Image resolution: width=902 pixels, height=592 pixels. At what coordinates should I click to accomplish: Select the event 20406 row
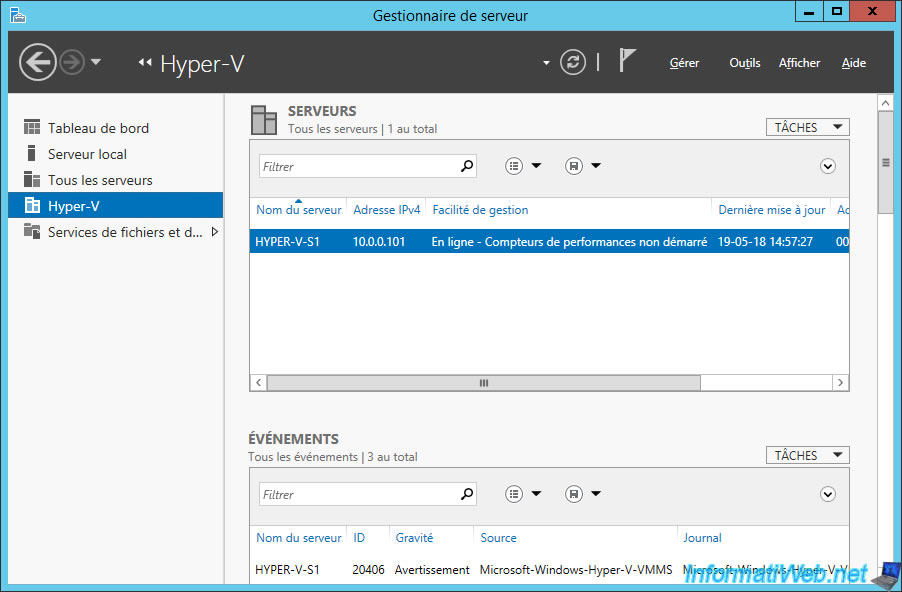click(x=549, y=570)
